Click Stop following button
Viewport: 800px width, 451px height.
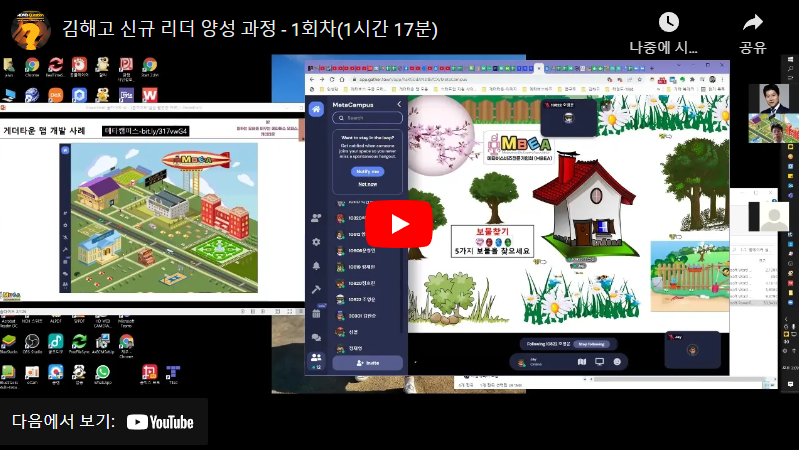(x=591, y=344)
